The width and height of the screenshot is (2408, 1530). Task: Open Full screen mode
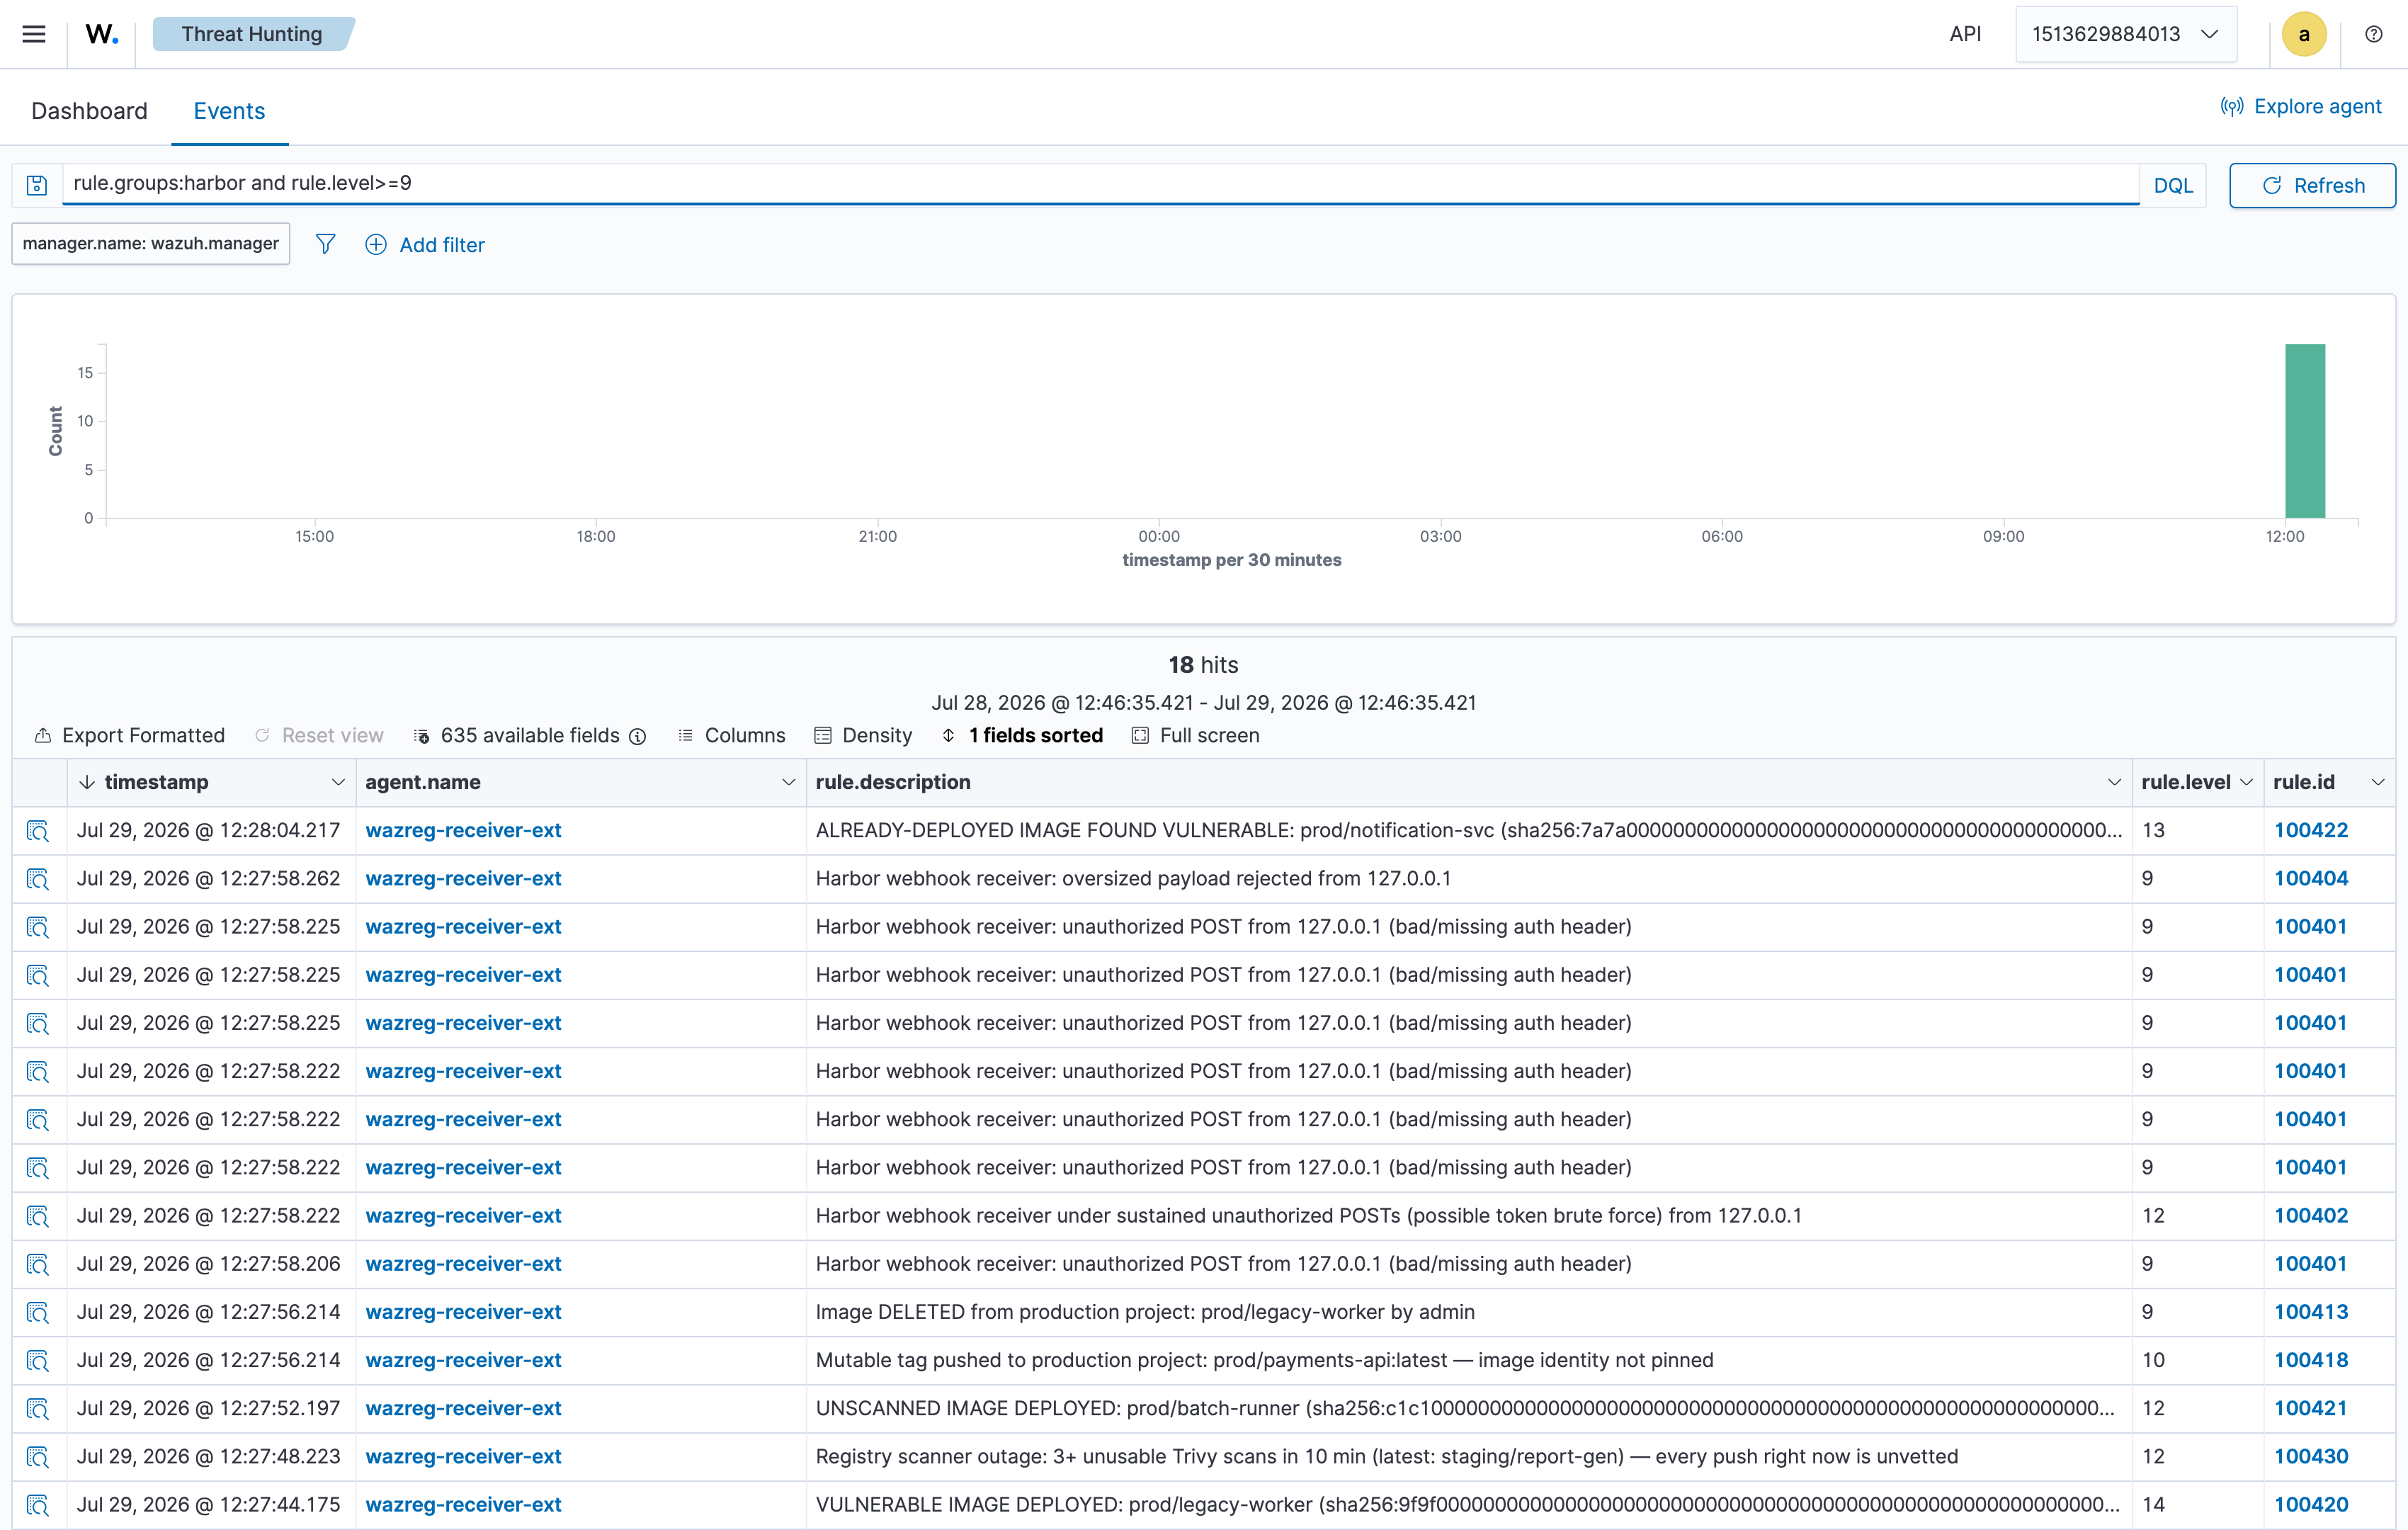pyautogui.click(x=1195, y=735)
